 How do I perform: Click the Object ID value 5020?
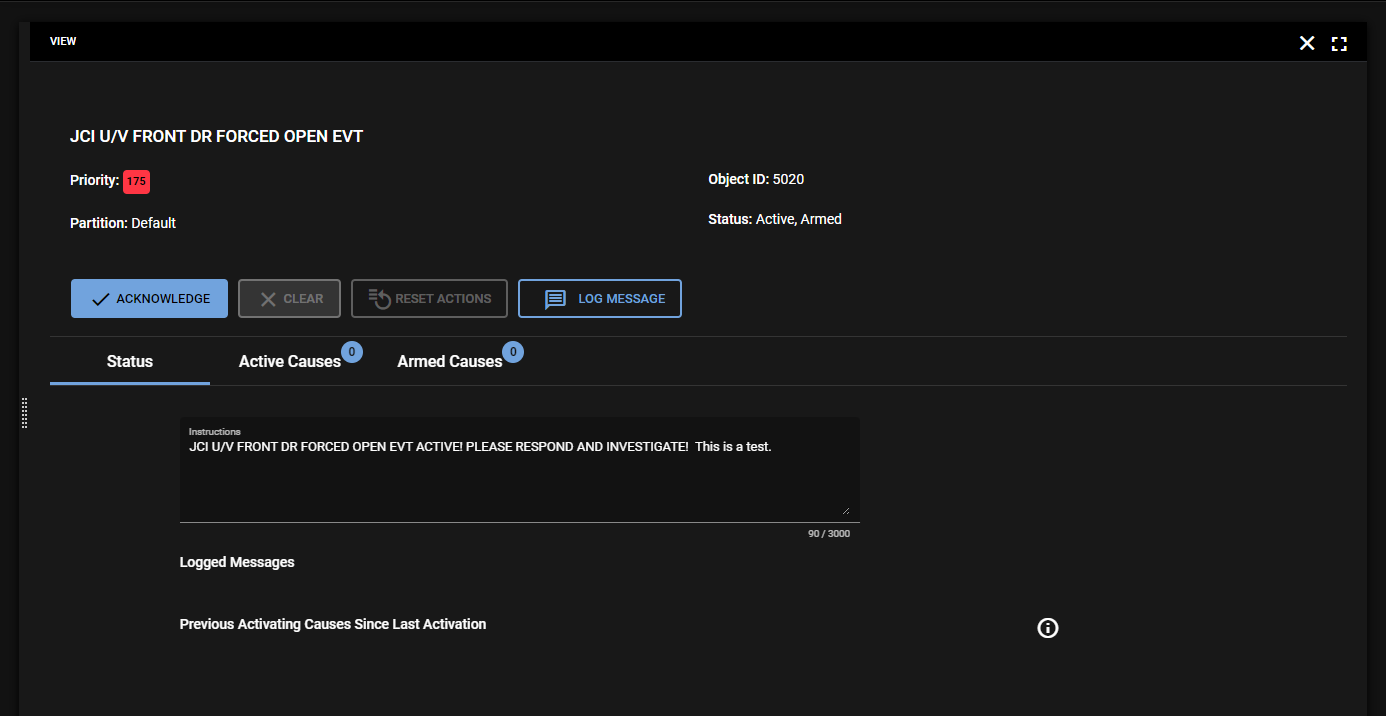pos(788,180)
